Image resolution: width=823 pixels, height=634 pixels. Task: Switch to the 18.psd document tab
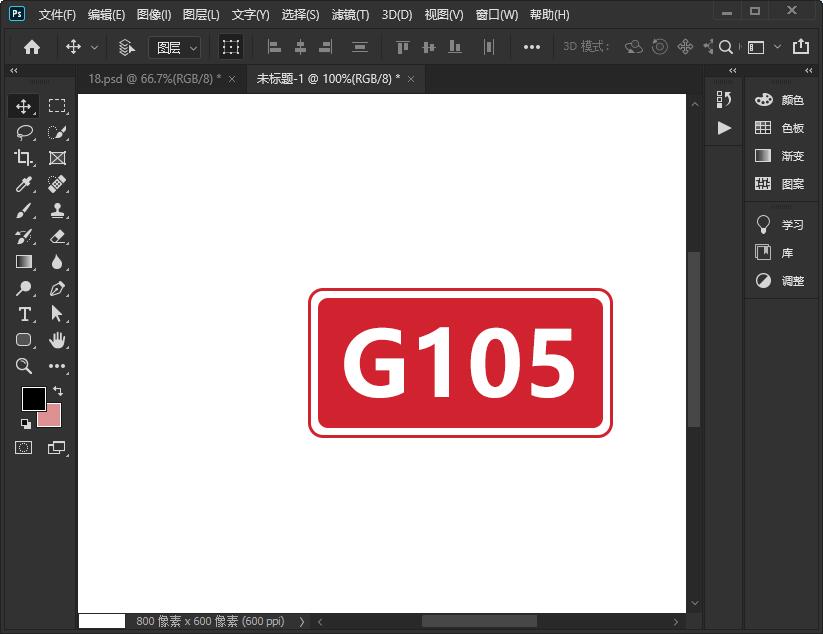[154, 78]
